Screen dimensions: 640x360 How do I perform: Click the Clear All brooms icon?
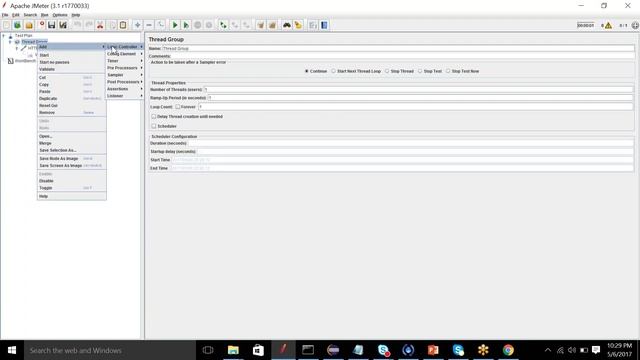[x=272, y=25]
